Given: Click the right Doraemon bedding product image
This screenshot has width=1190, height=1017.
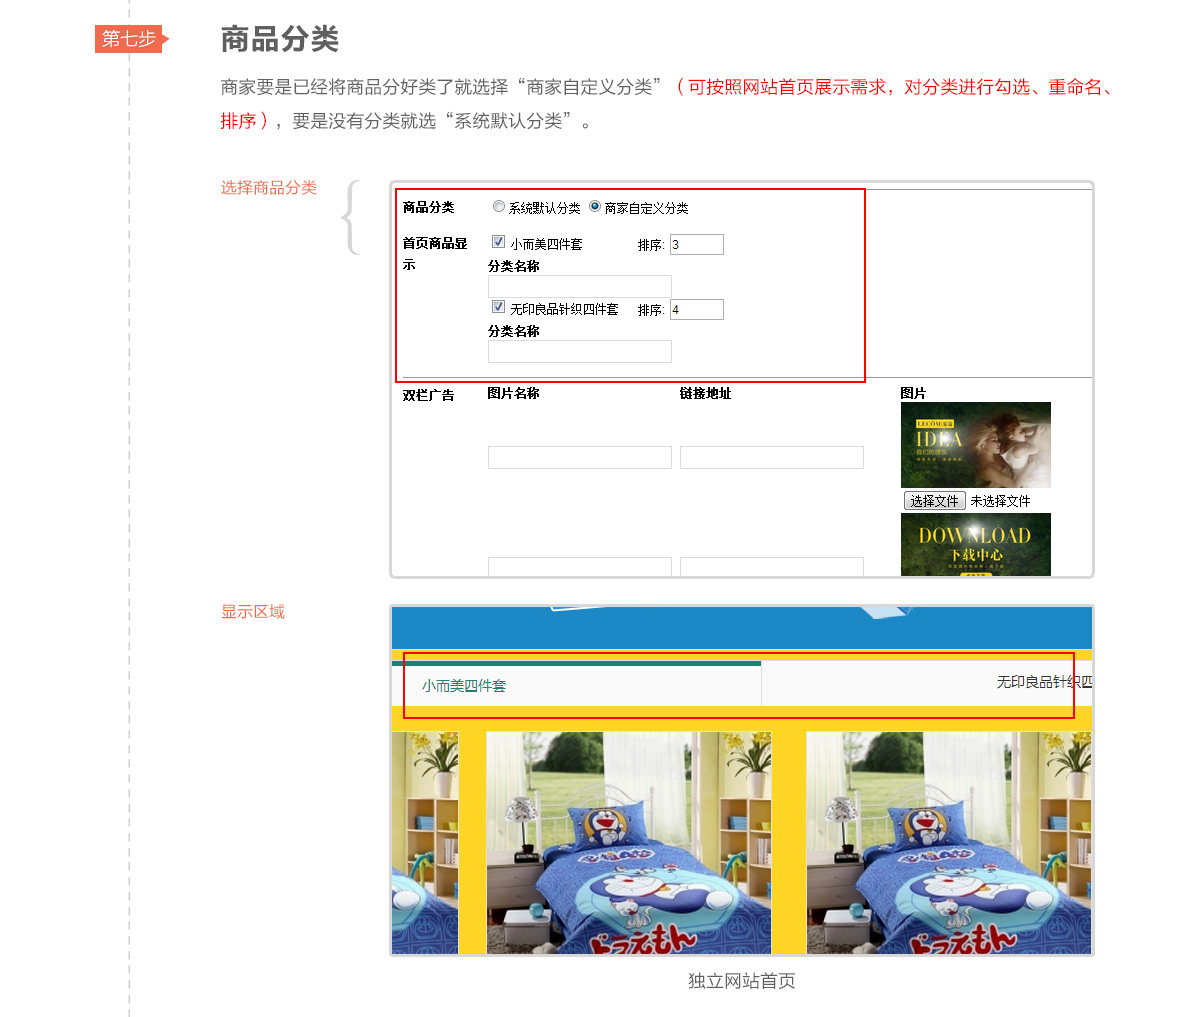Looking at the screenshot, I should coord(949,842).
